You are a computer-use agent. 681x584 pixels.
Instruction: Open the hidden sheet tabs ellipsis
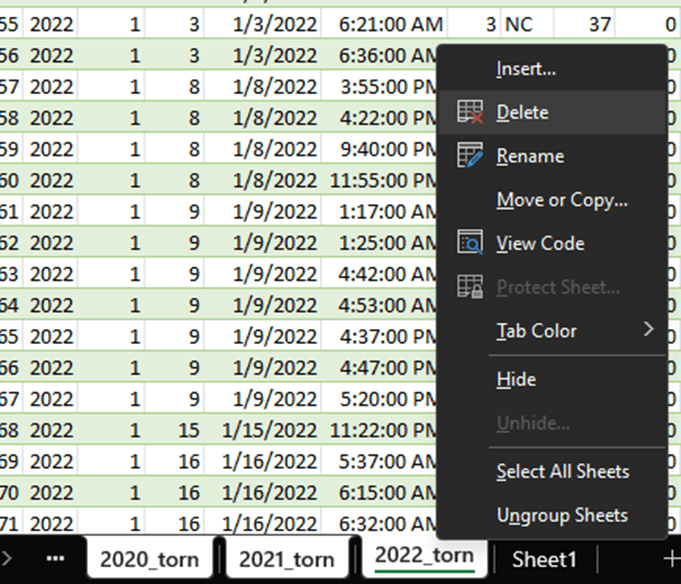55,558
